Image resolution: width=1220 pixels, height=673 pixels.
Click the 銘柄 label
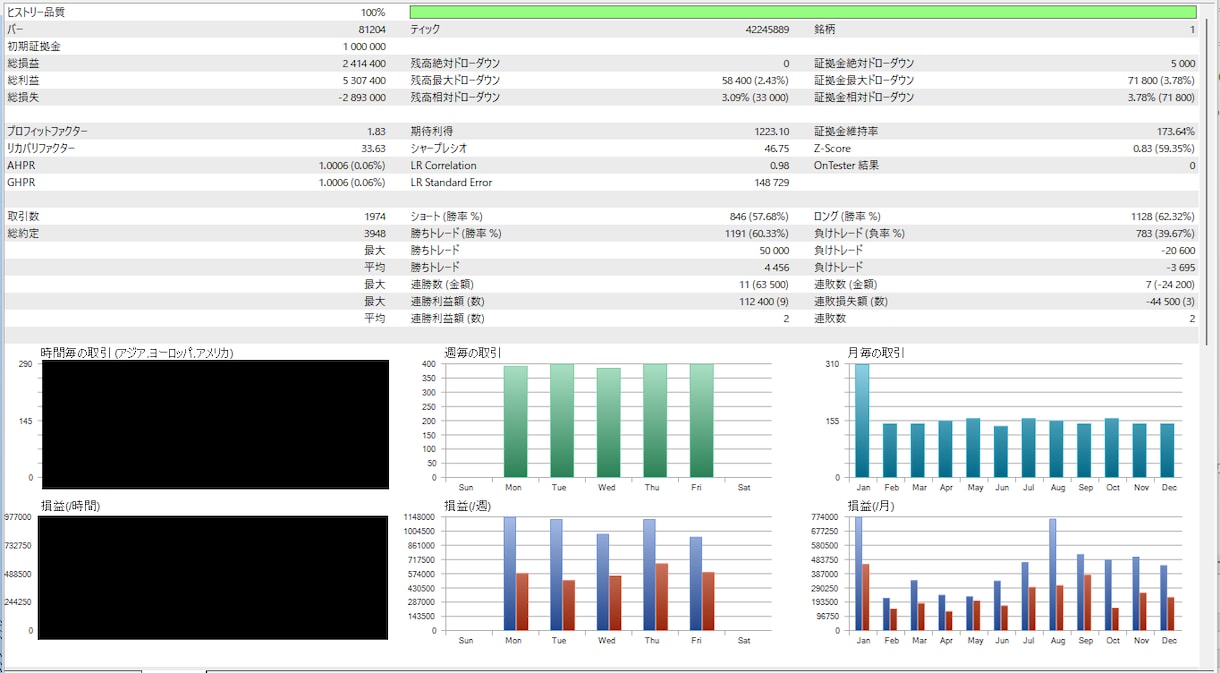pos(824,29)
